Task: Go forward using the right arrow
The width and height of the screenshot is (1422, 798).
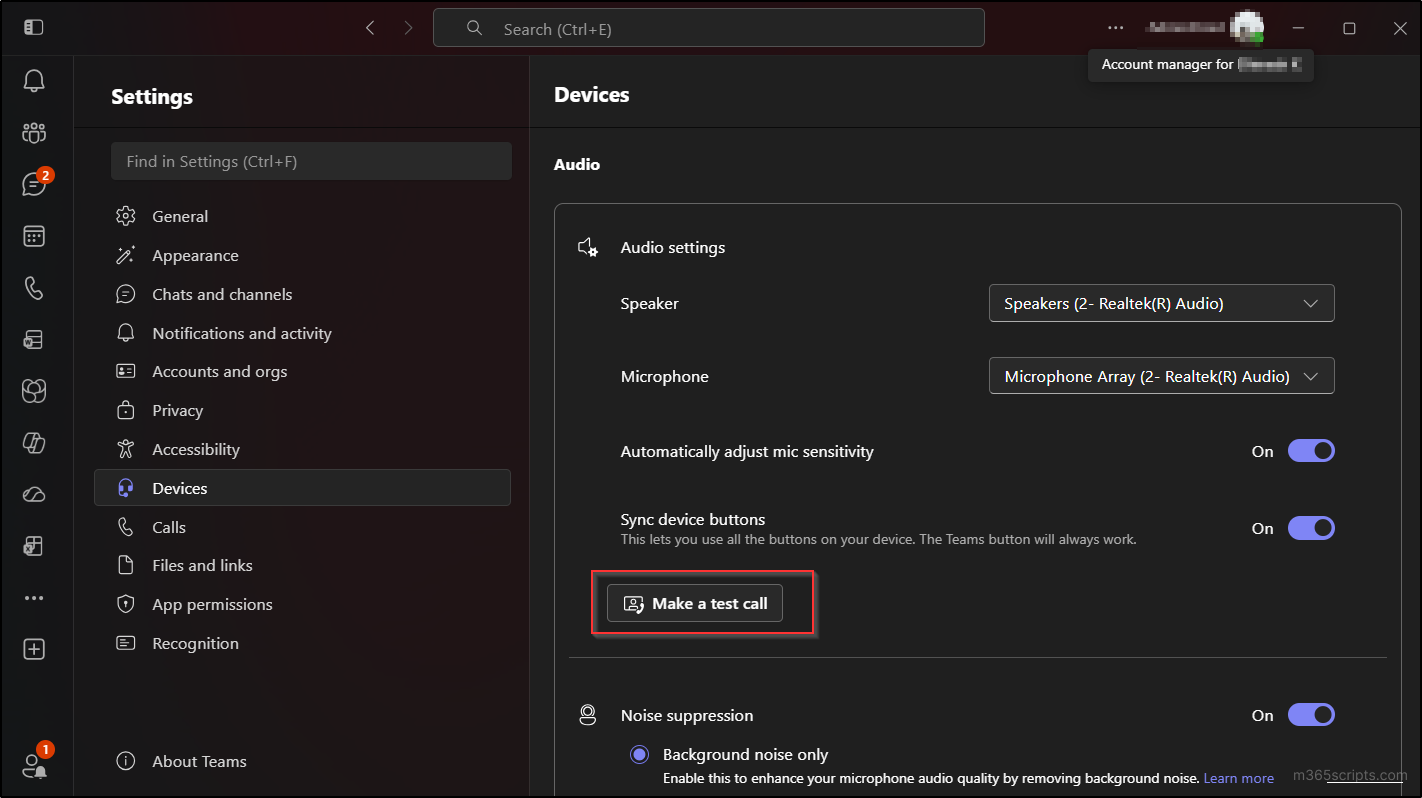Action: 408,28
